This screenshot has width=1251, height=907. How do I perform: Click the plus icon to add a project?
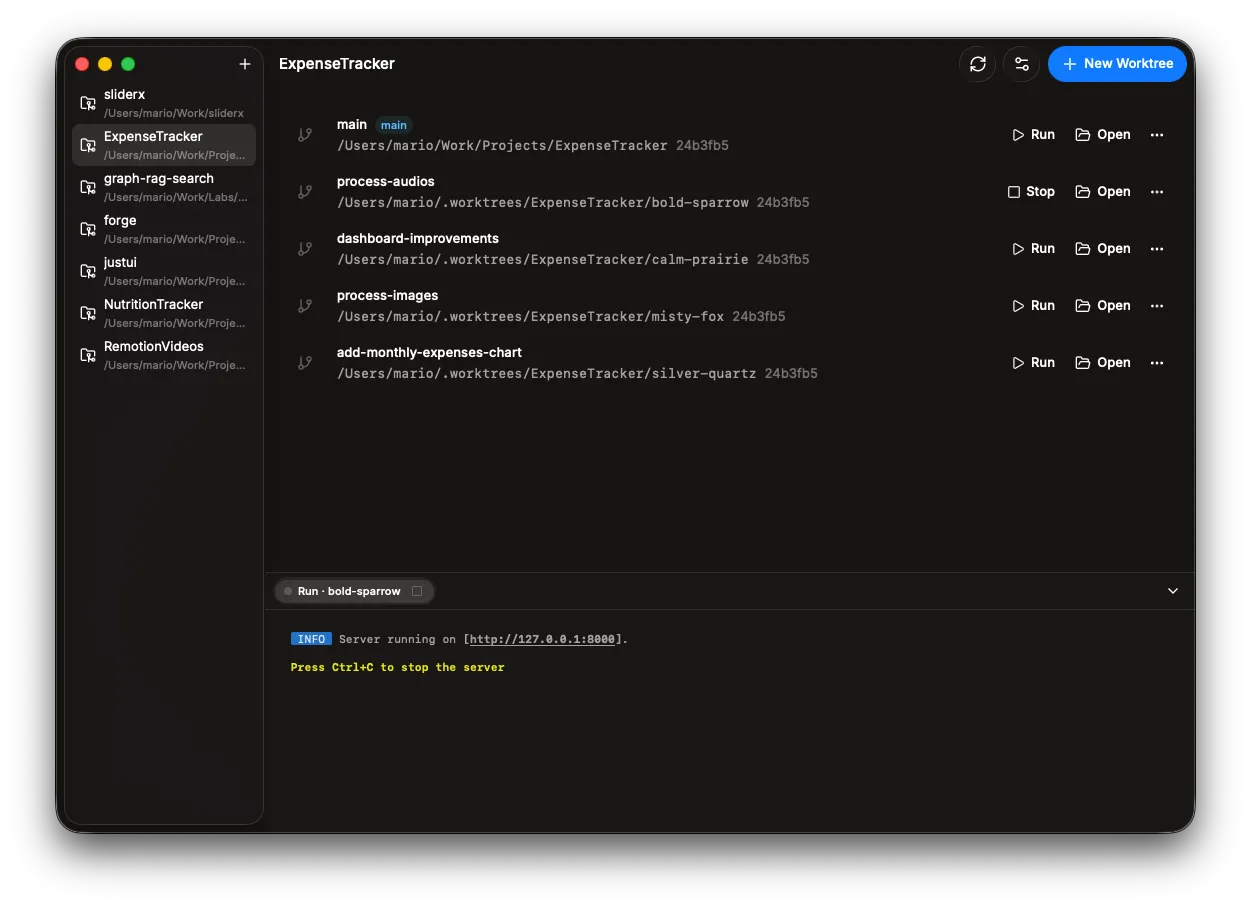pos(245,64)
